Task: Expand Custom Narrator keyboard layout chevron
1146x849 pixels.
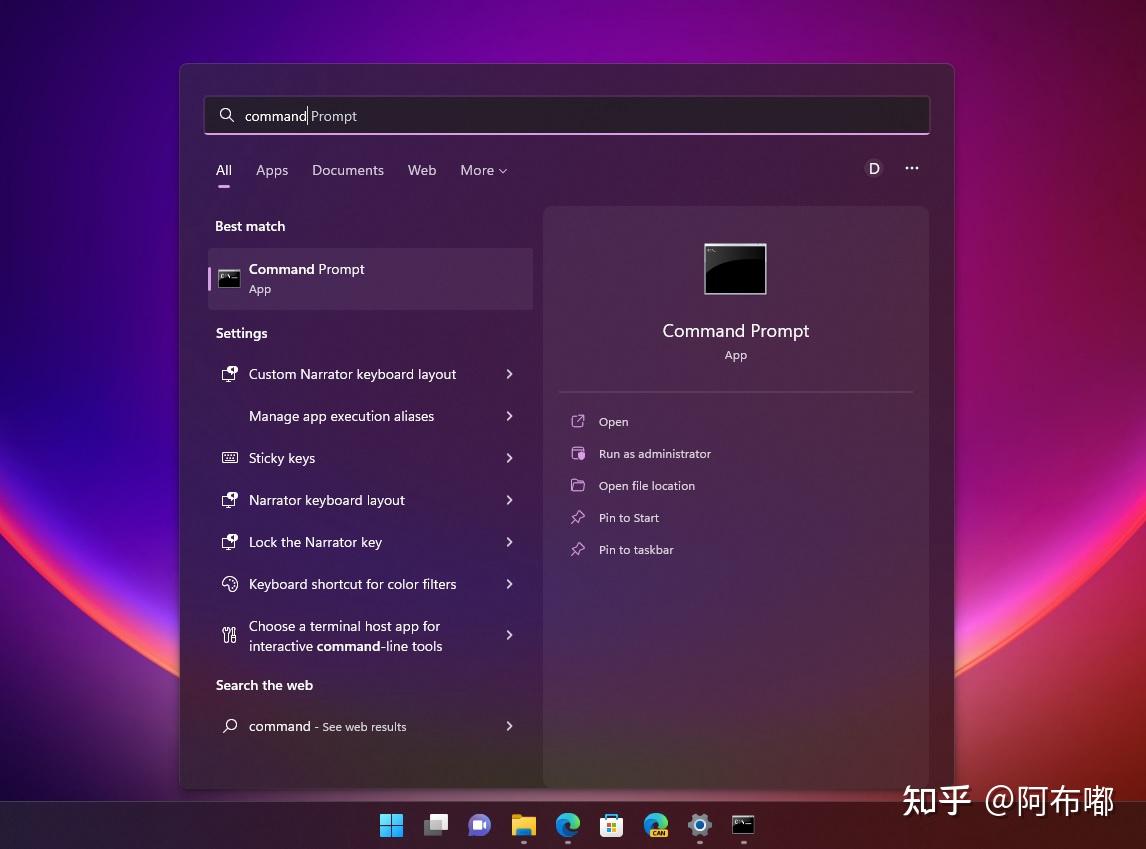Action: point(509,374)
